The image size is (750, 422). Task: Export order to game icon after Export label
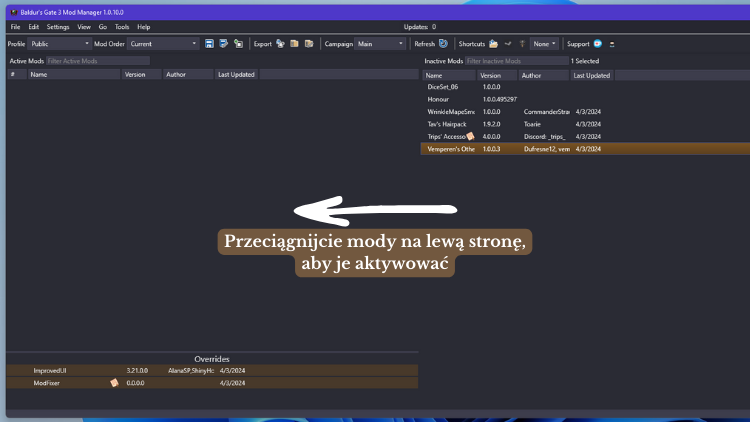280,44
